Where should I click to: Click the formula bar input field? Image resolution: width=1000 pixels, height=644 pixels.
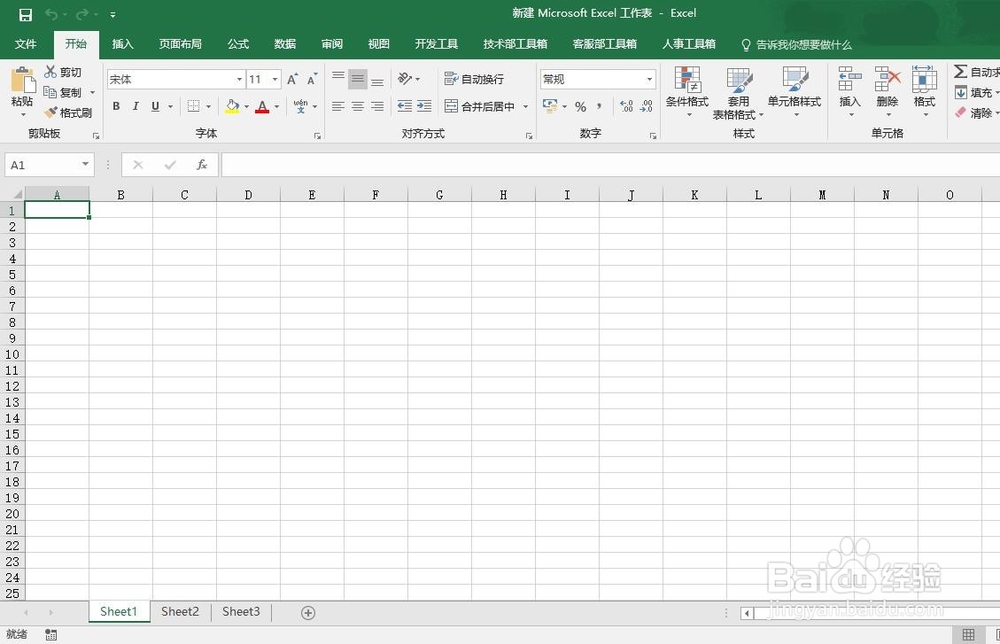tap(610, 165)
